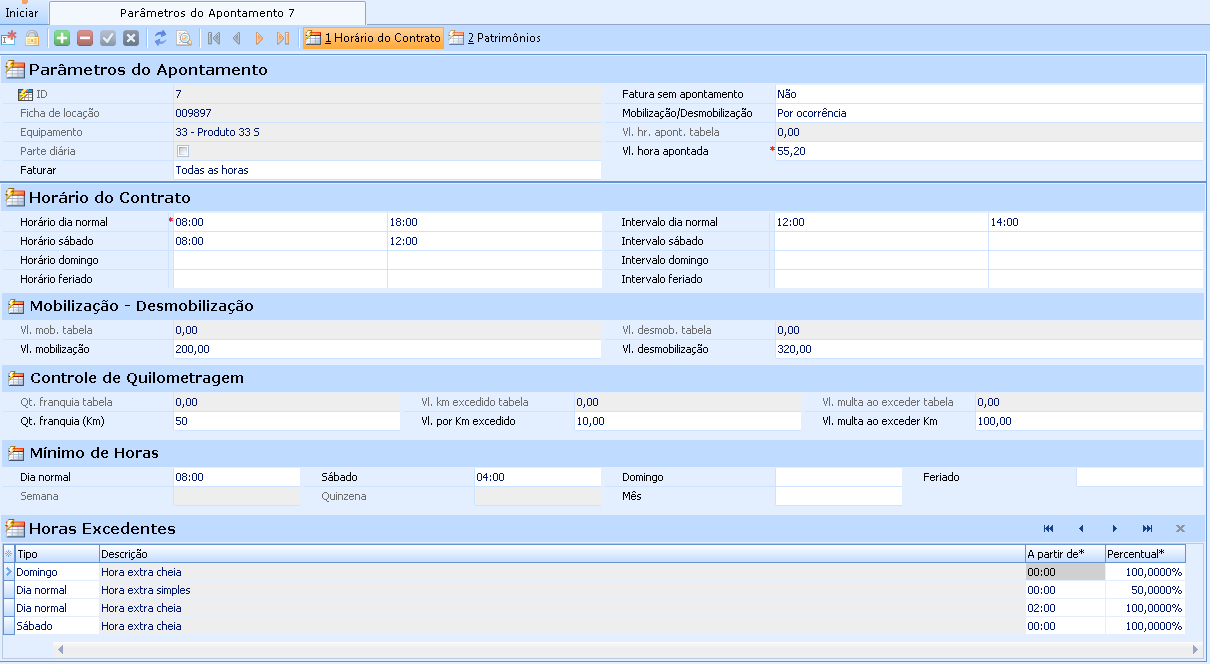This screenshot has height=664, width=1210.
Task: Click the Horário sábado end time 12:00
Action: (495, 241)
